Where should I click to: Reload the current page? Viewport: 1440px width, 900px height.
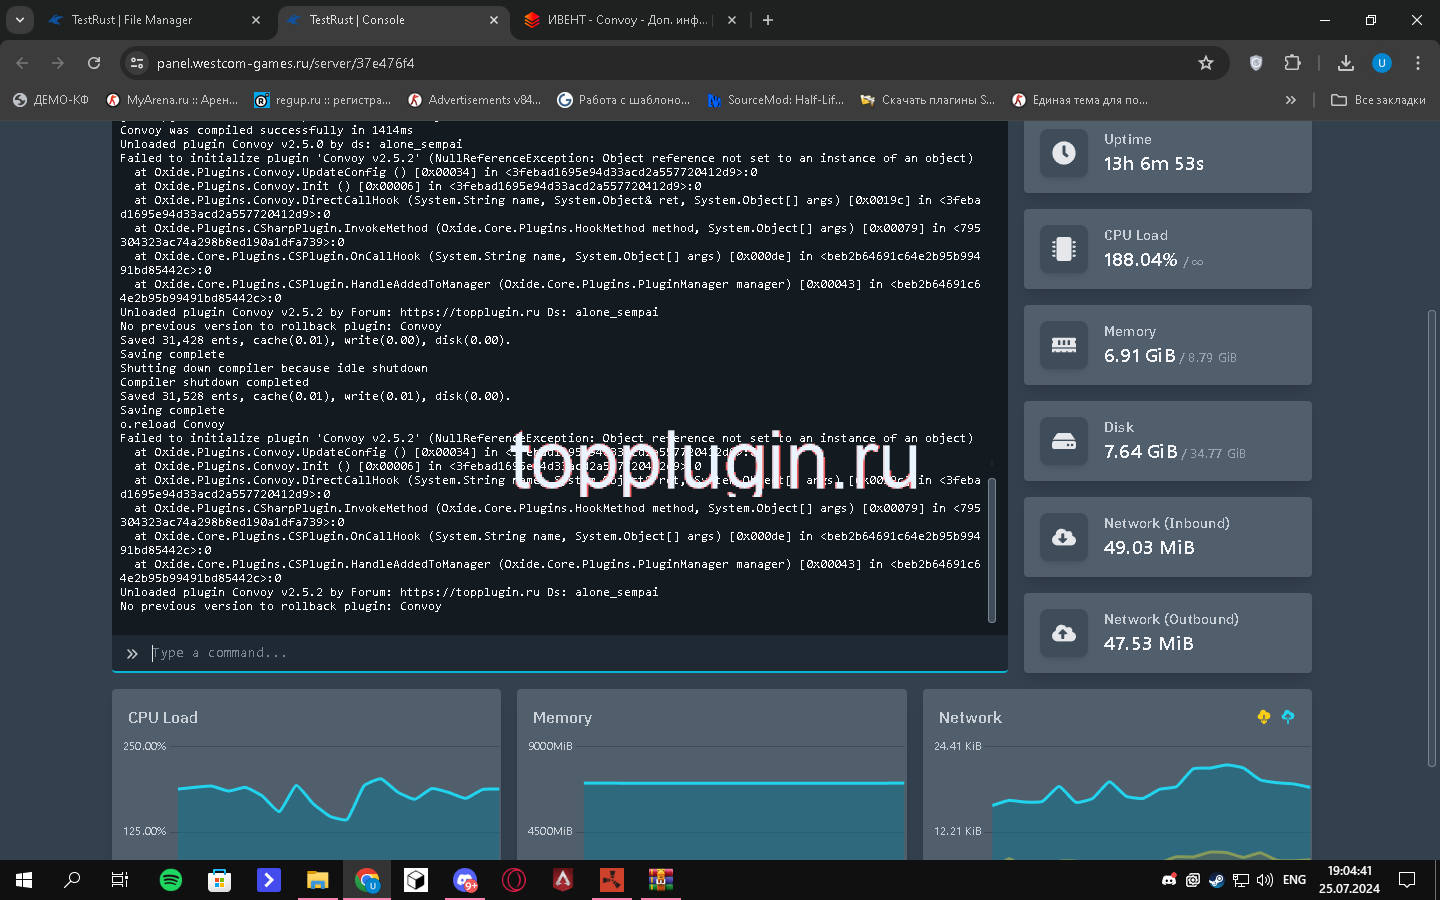click(94, 63)
